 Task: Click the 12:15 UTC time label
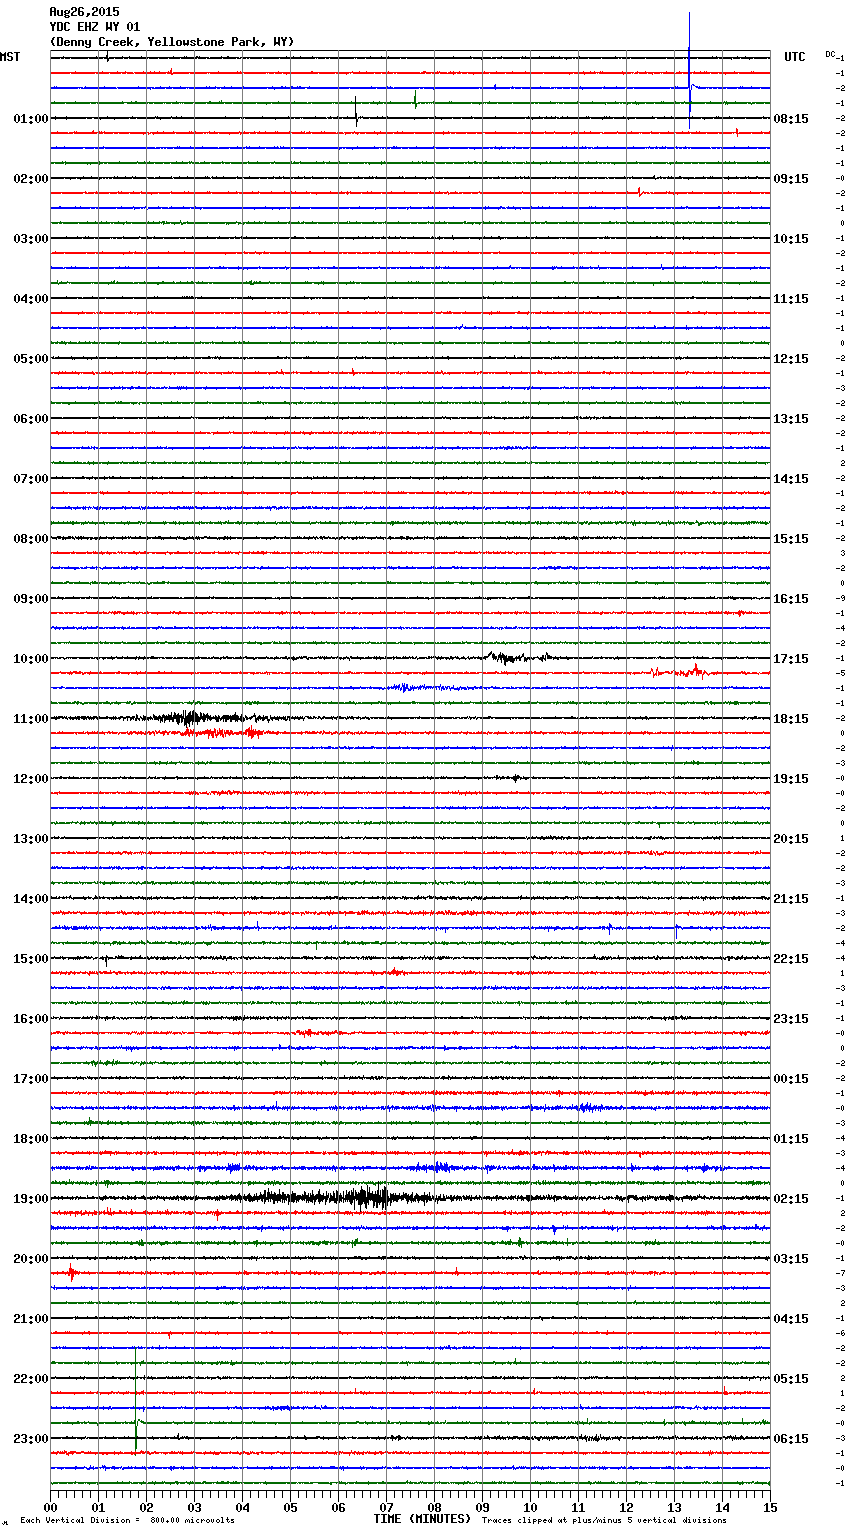point(791,359)
